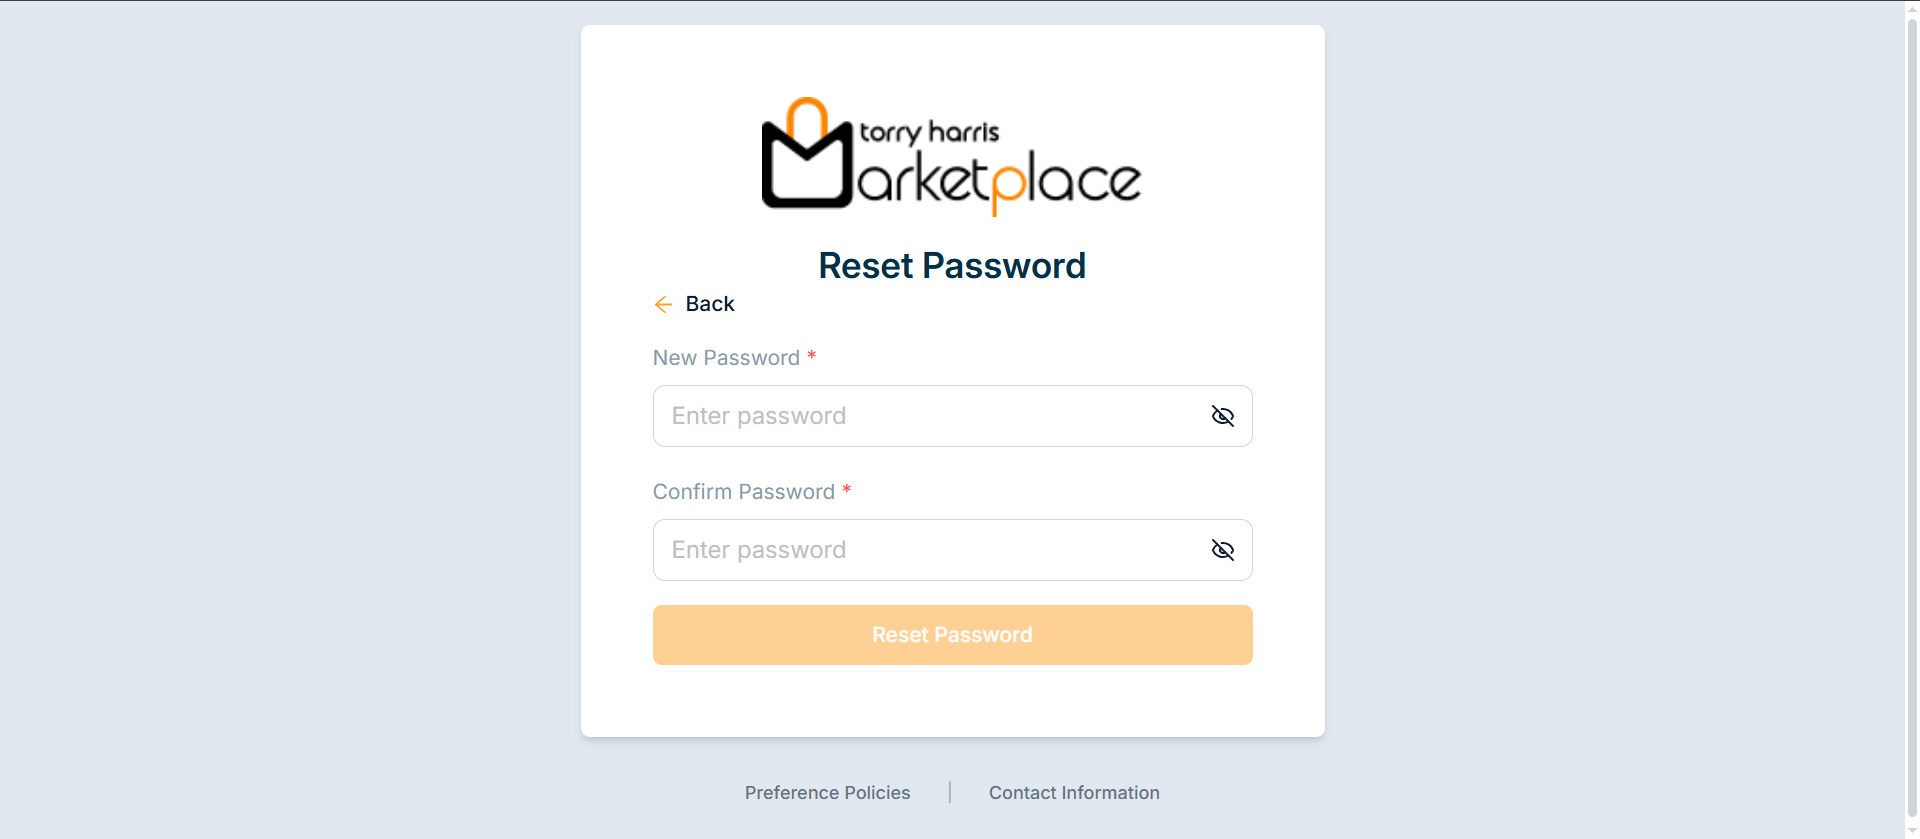Click the scrollbar up arrow
Viewport: 1920px width, 839px height.
1912,8
